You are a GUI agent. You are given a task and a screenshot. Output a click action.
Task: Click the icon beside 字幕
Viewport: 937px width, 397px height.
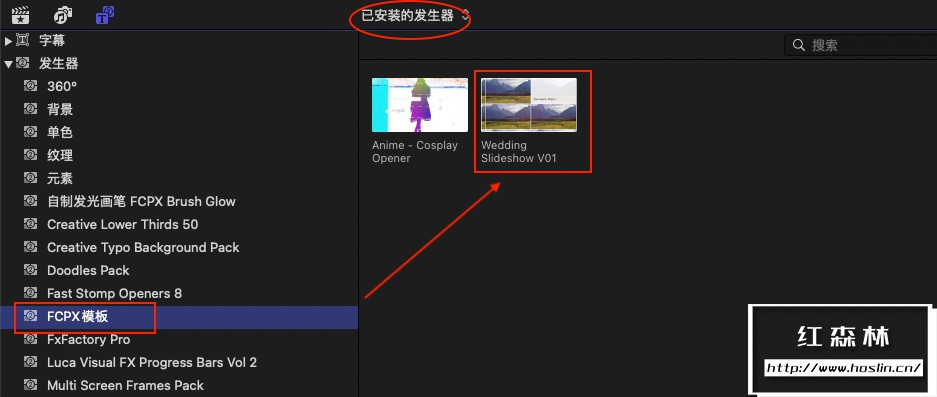[23, 40]
